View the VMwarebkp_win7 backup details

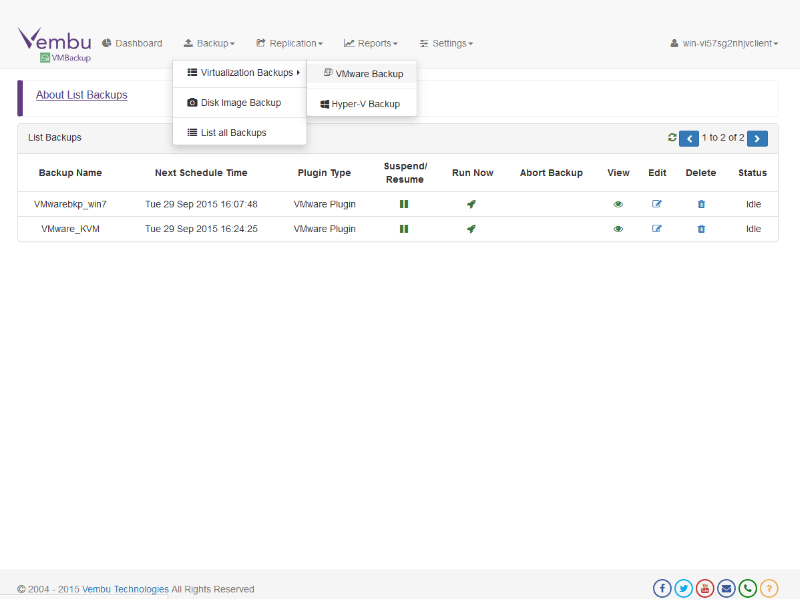coord(618,204)
